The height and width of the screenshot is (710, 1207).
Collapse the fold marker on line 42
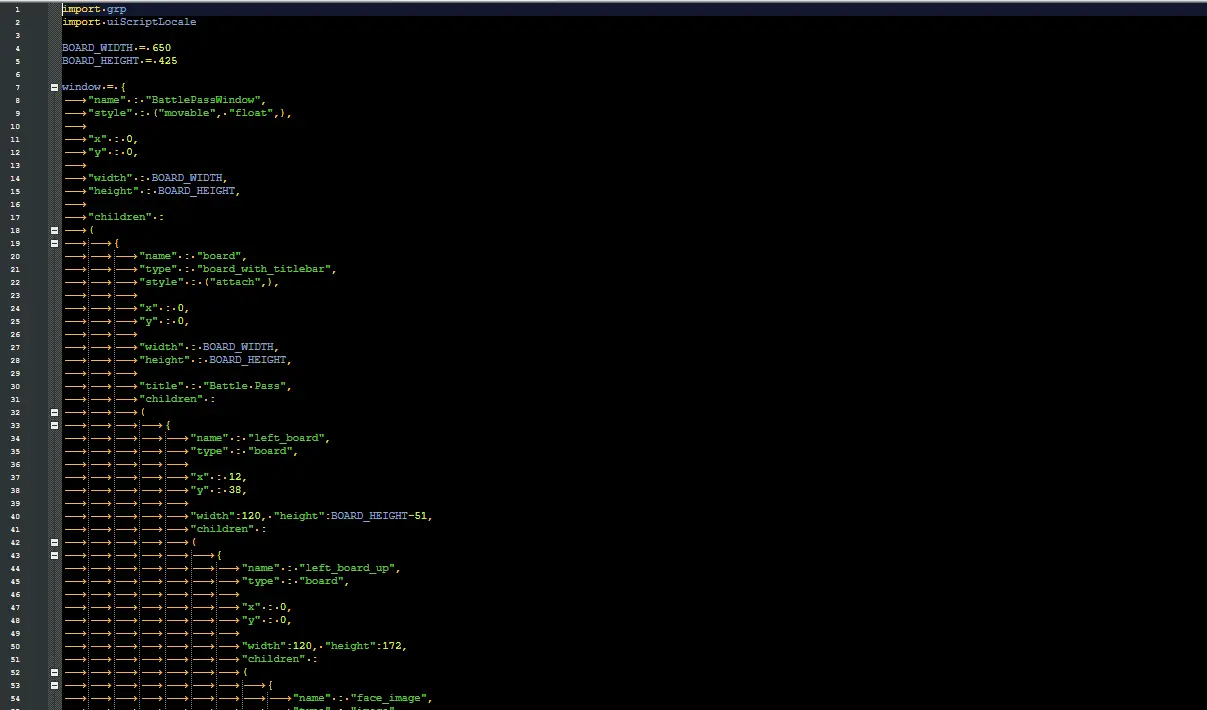point(54,542)
